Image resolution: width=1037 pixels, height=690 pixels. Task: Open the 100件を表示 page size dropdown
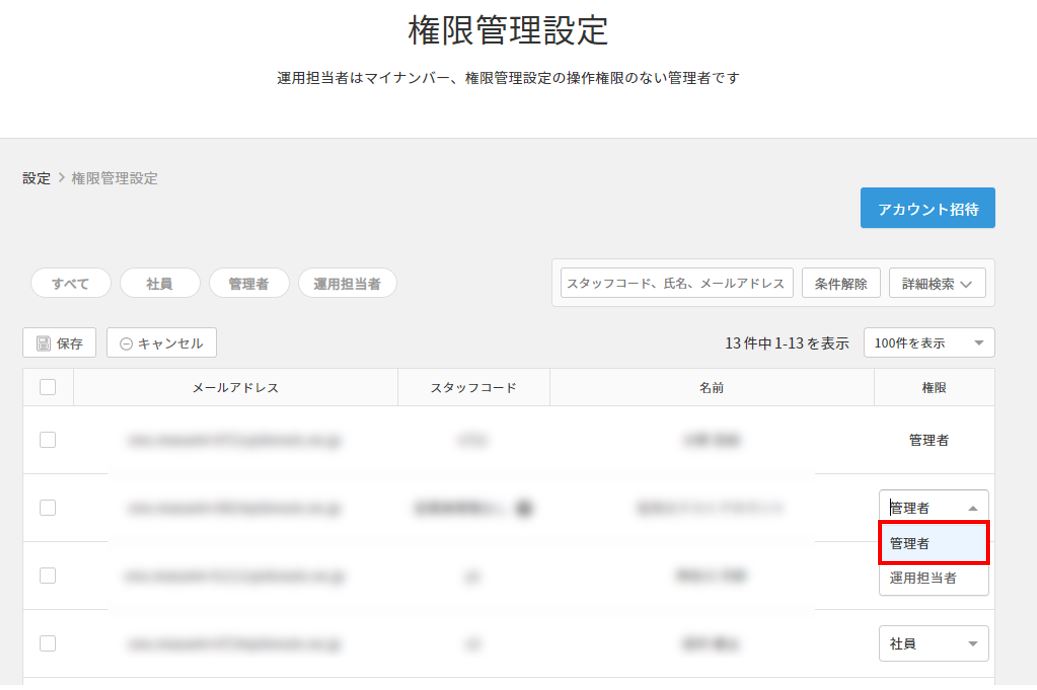pos(928,343)
